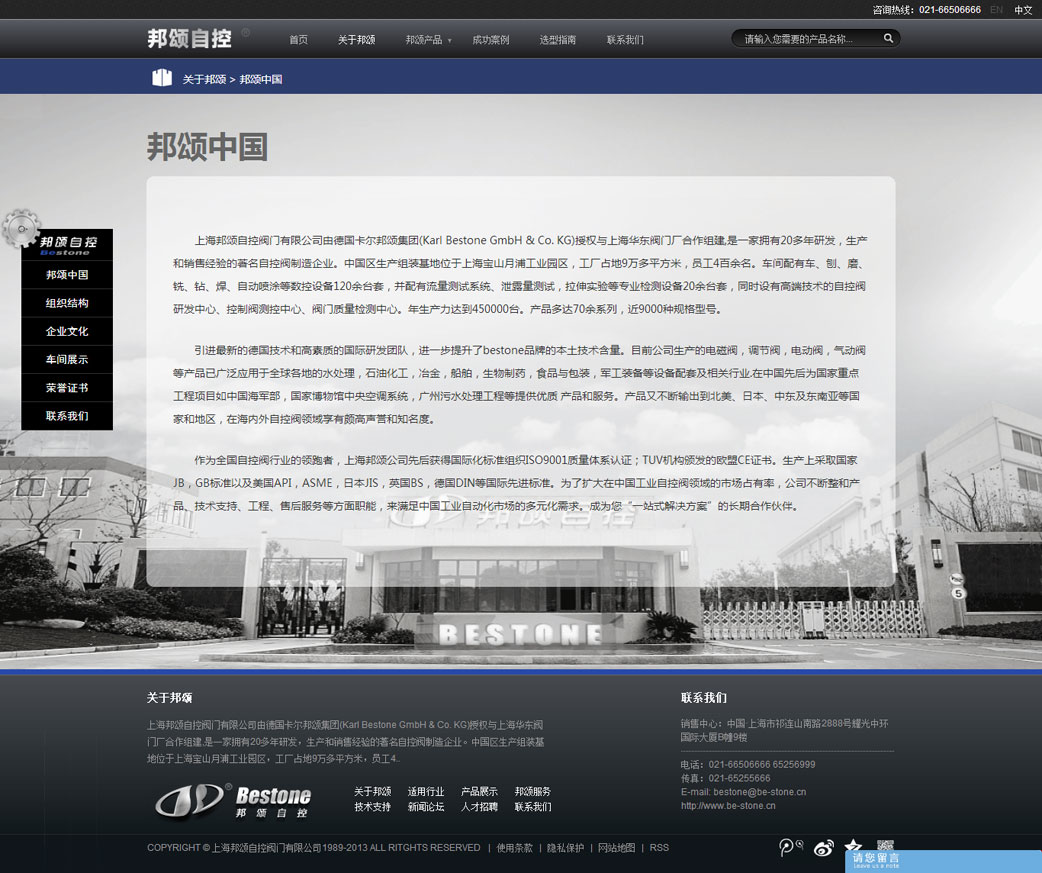Click footer link 适用行业
1042x873 pixels.
(426, 791)
